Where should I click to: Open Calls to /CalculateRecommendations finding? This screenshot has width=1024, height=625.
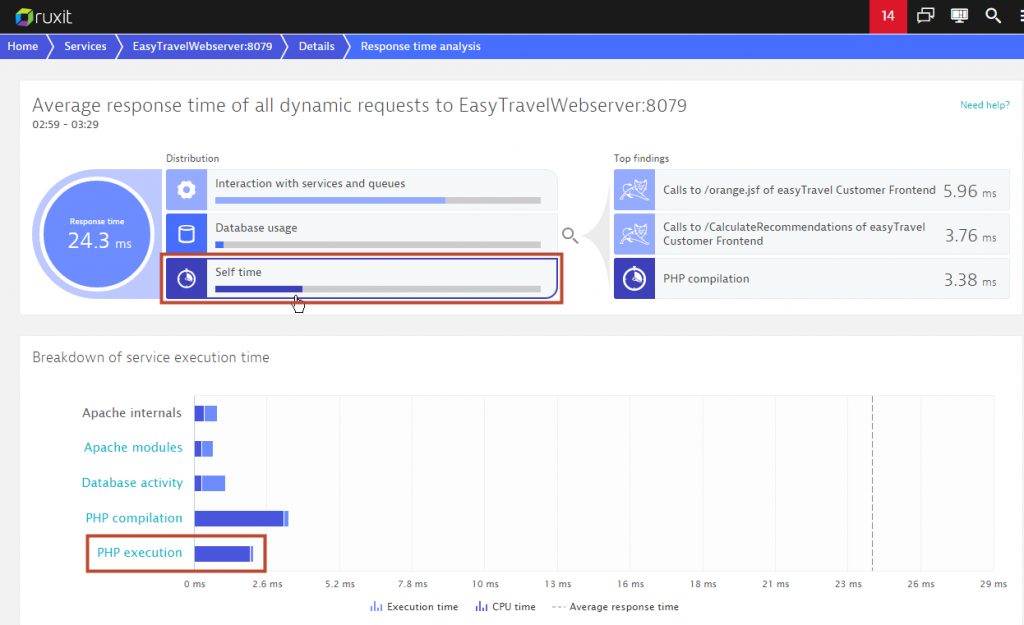point(812,234)
